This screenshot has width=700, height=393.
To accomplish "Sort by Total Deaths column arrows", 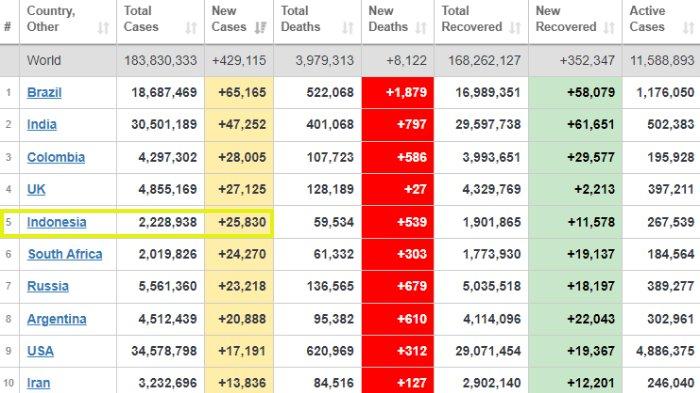I will coord(348,28).
